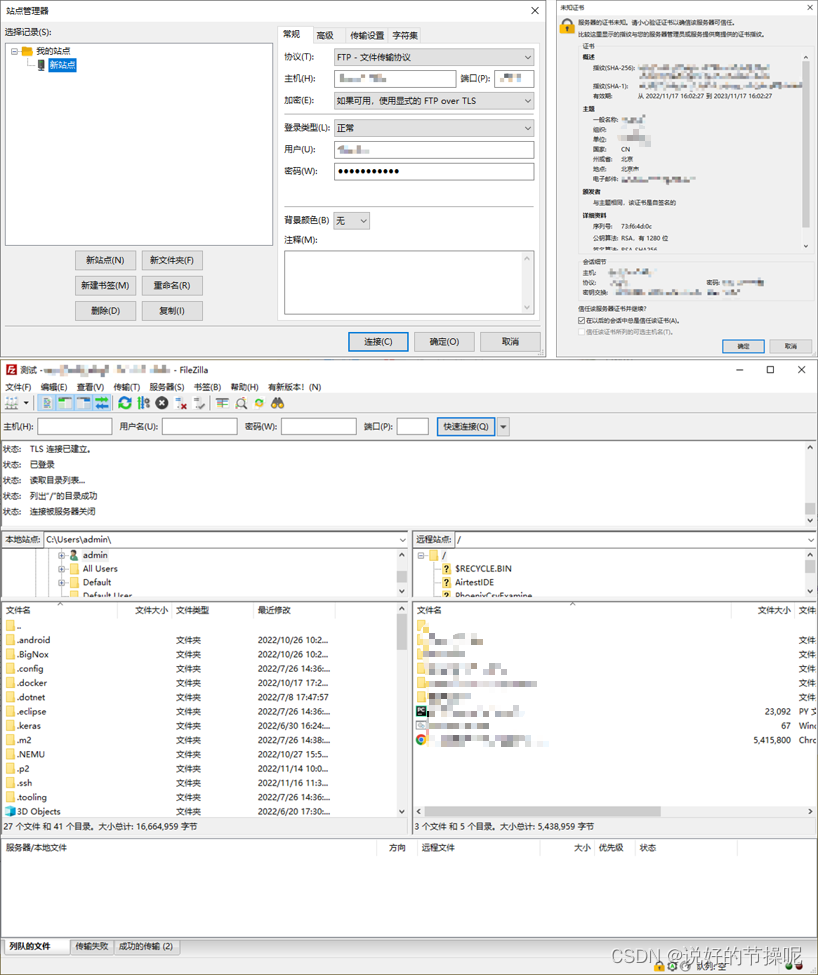Cancel current operation with black X icon

tap(162, 404)
